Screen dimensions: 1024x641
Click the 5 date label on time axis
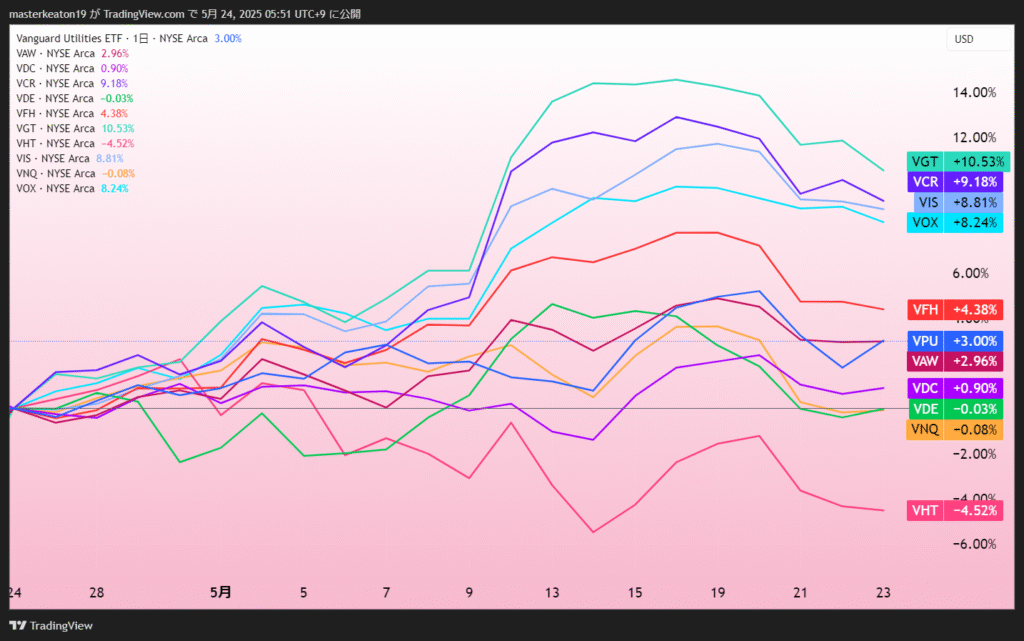pyautogui.click(x=303, y=593)
